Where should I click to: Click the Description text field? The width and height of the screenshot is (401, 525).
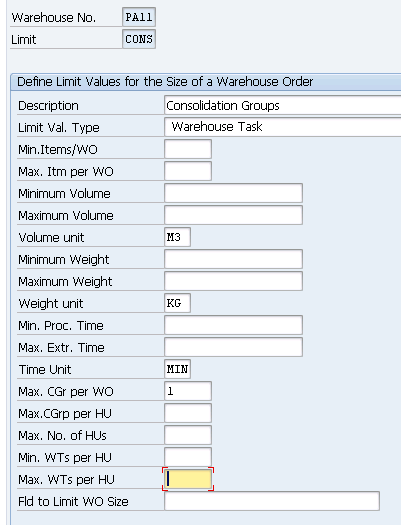coord(283,105)
